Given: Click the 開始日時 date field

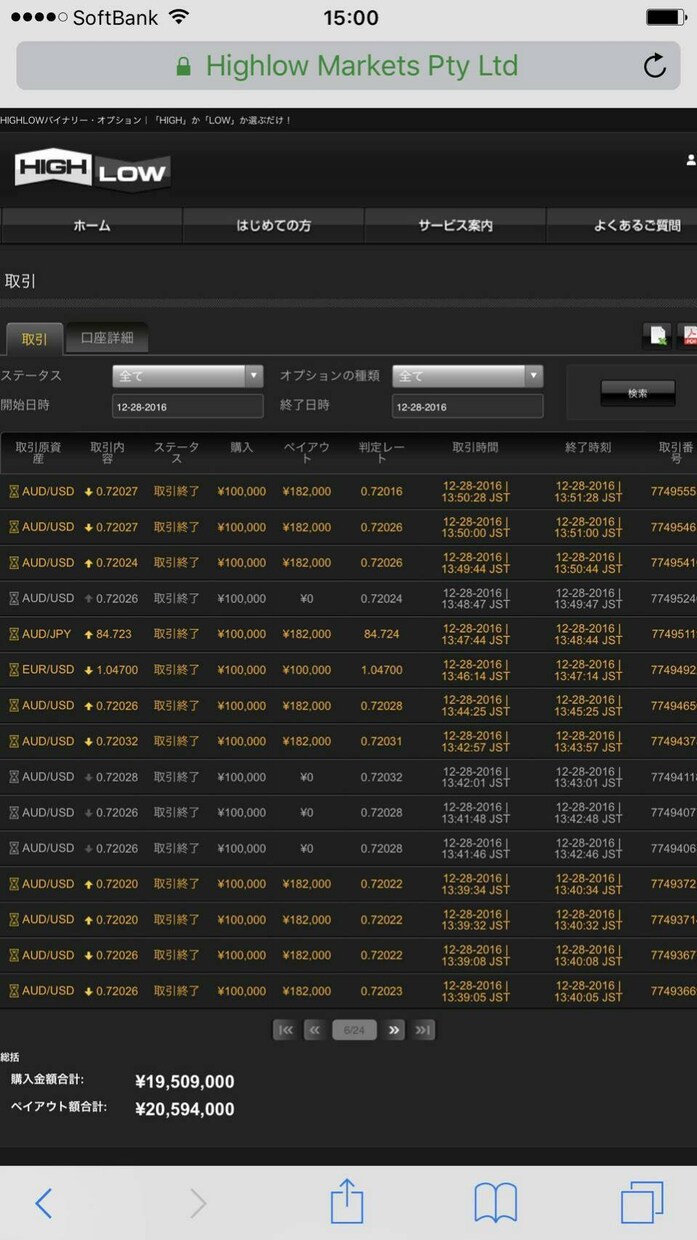Looking at the screenshot, I should point(188,406).
